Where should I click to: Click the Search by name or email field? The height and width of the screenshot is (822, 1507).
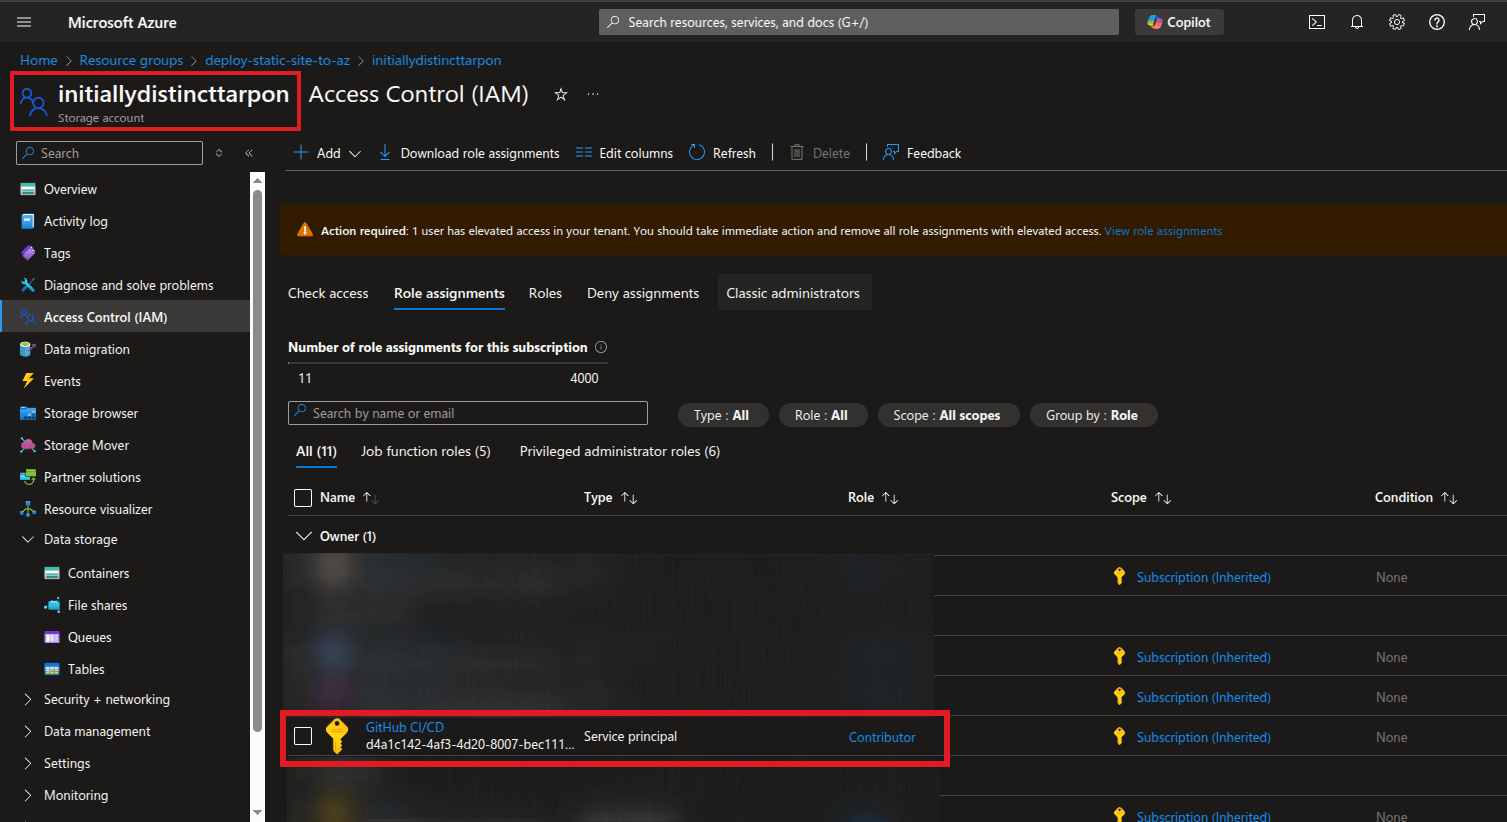pyautogui.click(x=468, y=414)
